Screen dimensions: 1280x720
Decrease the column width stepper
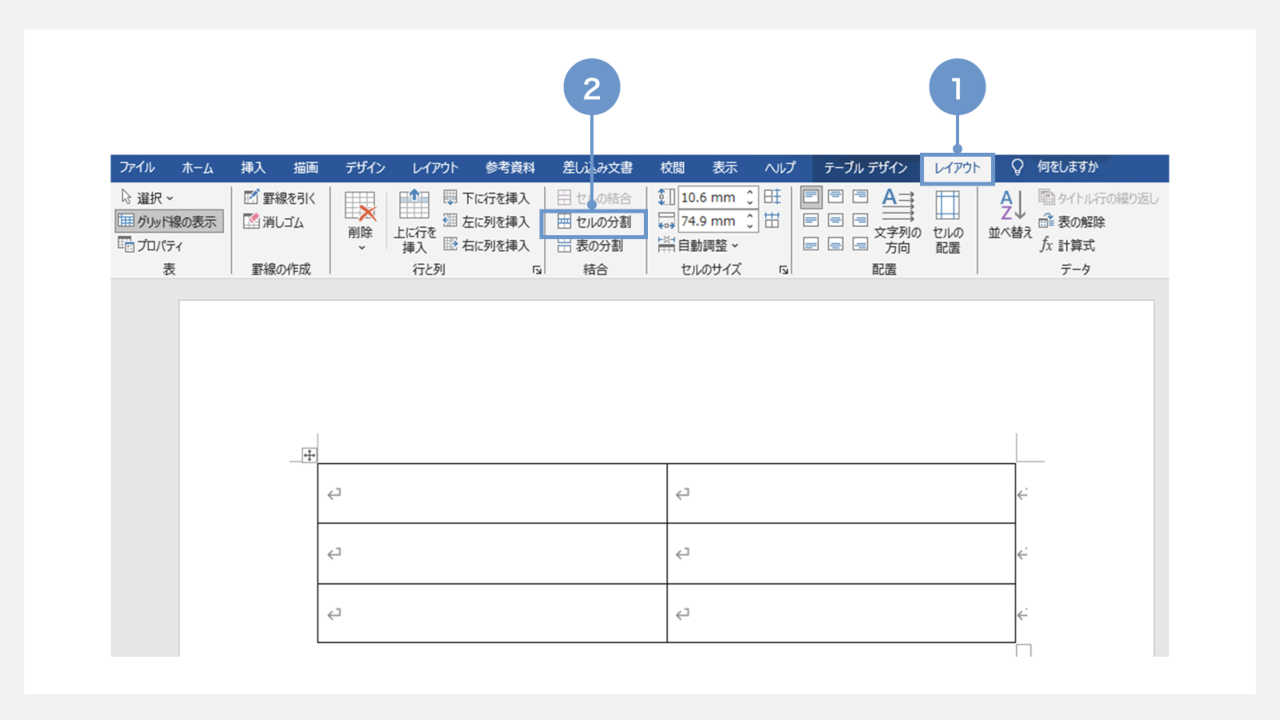pyautogui.click(x=751, y=226)
